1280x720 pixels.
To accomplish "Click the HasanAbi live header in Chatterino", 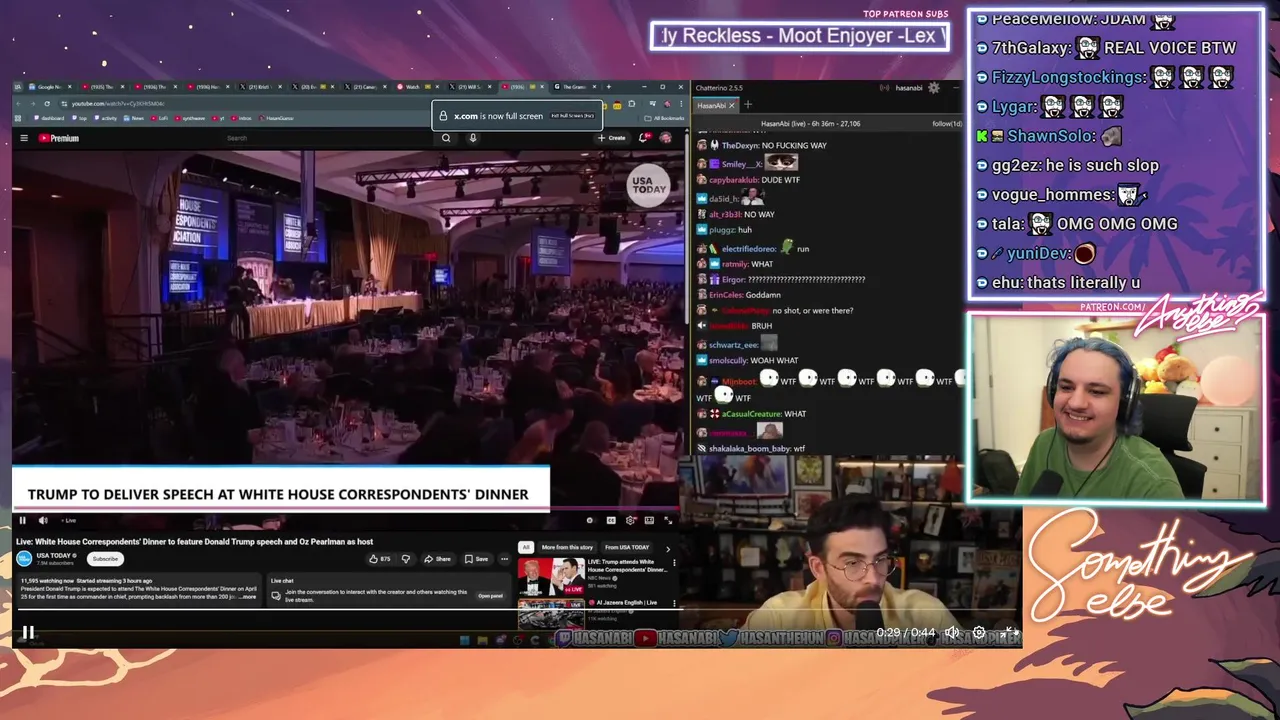I will [x=811, y=123].
